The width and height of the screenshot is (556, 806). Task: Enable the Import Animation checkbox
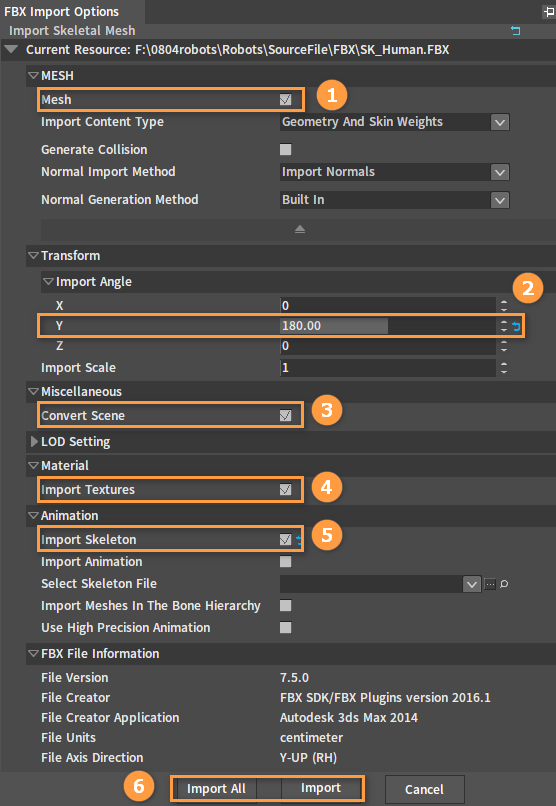pos(286,562)
